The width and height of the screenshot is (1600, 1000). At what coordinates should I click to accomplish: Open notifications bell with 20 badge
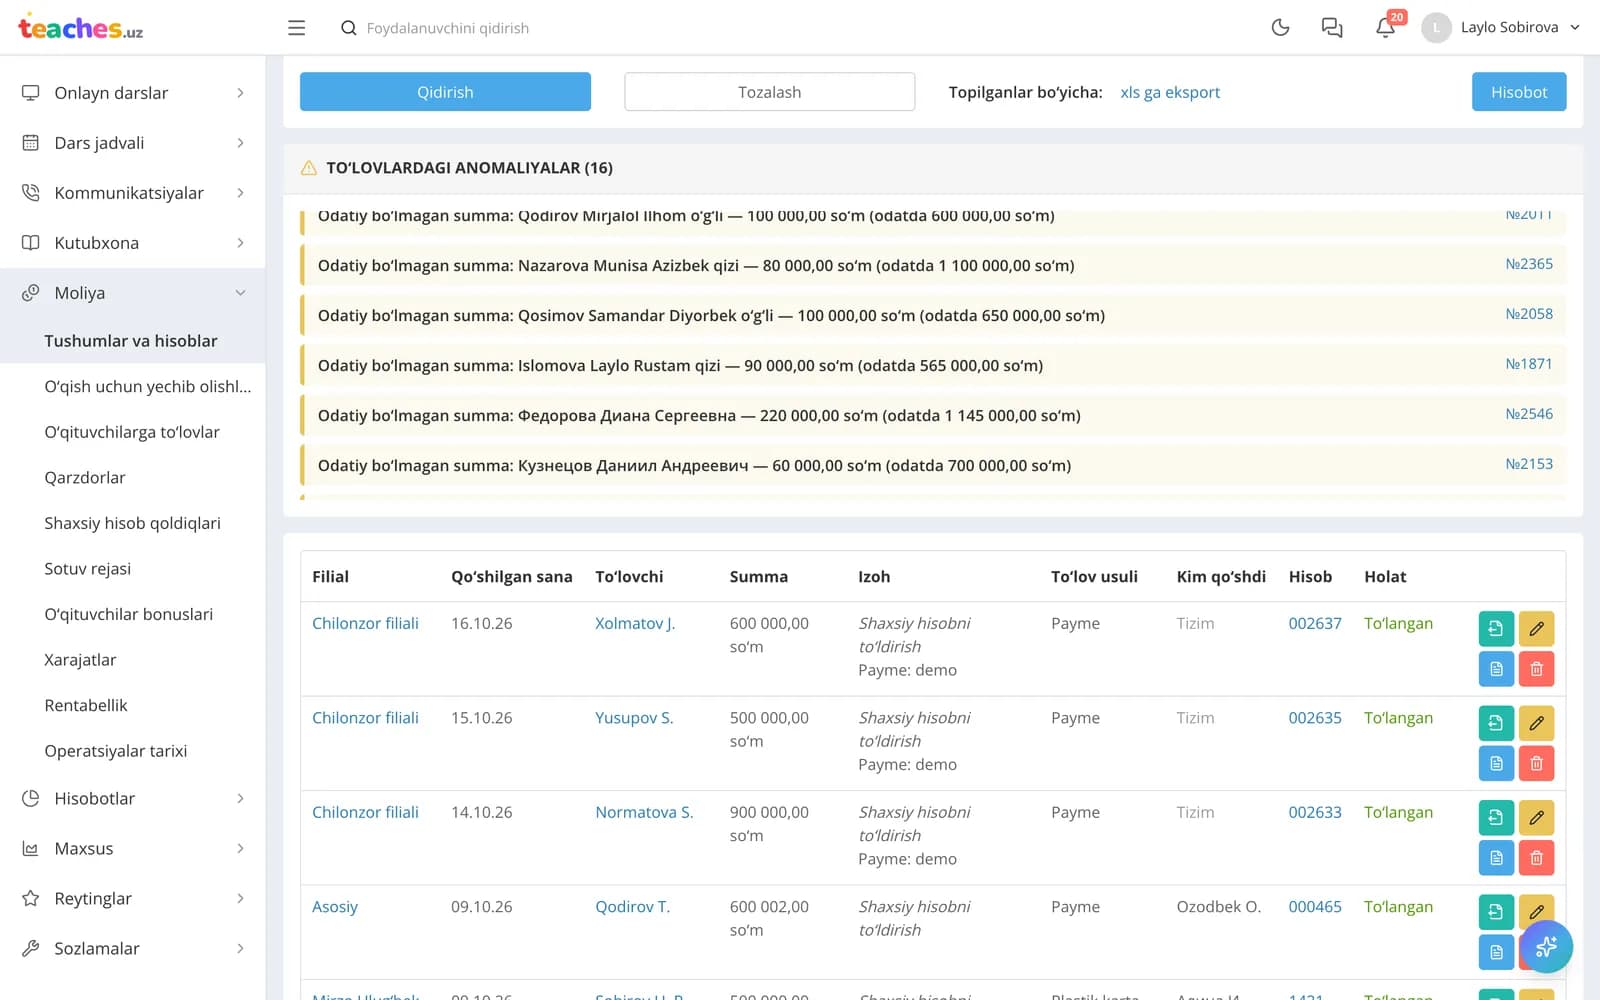(1385, 27)
